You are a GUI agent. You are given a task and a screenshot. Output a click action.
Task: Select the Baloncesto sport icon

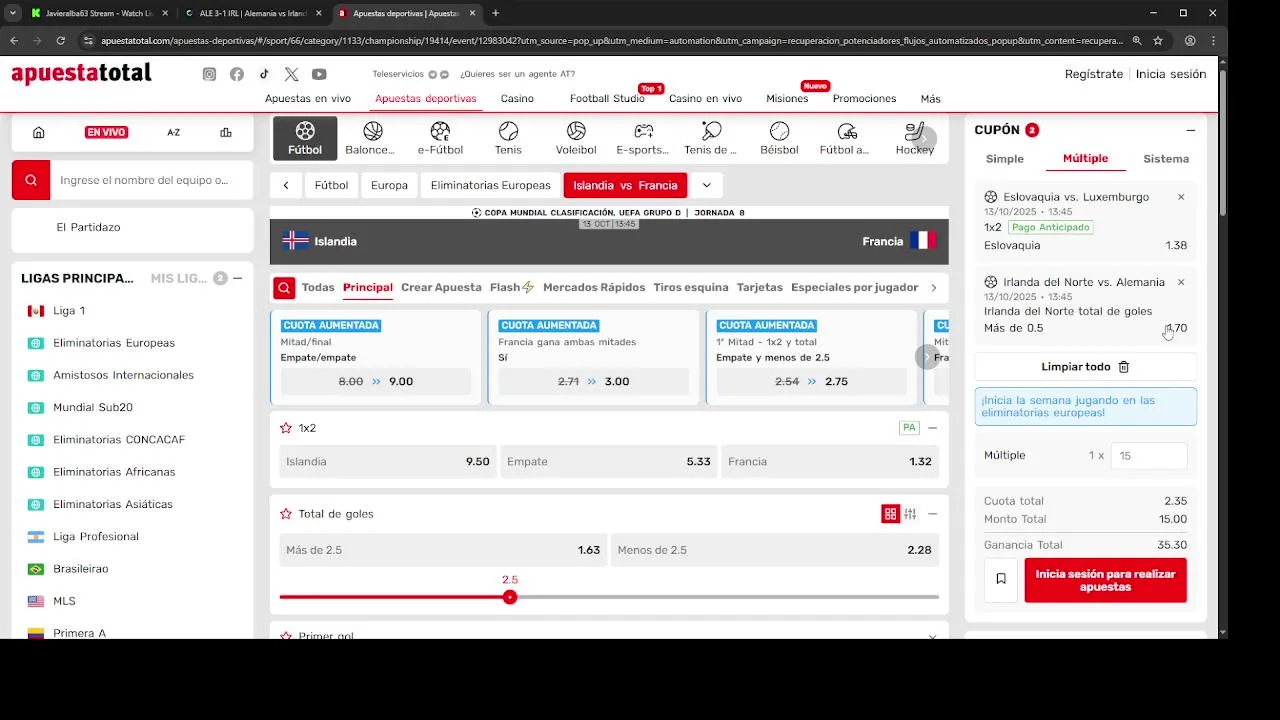(373, 138)
